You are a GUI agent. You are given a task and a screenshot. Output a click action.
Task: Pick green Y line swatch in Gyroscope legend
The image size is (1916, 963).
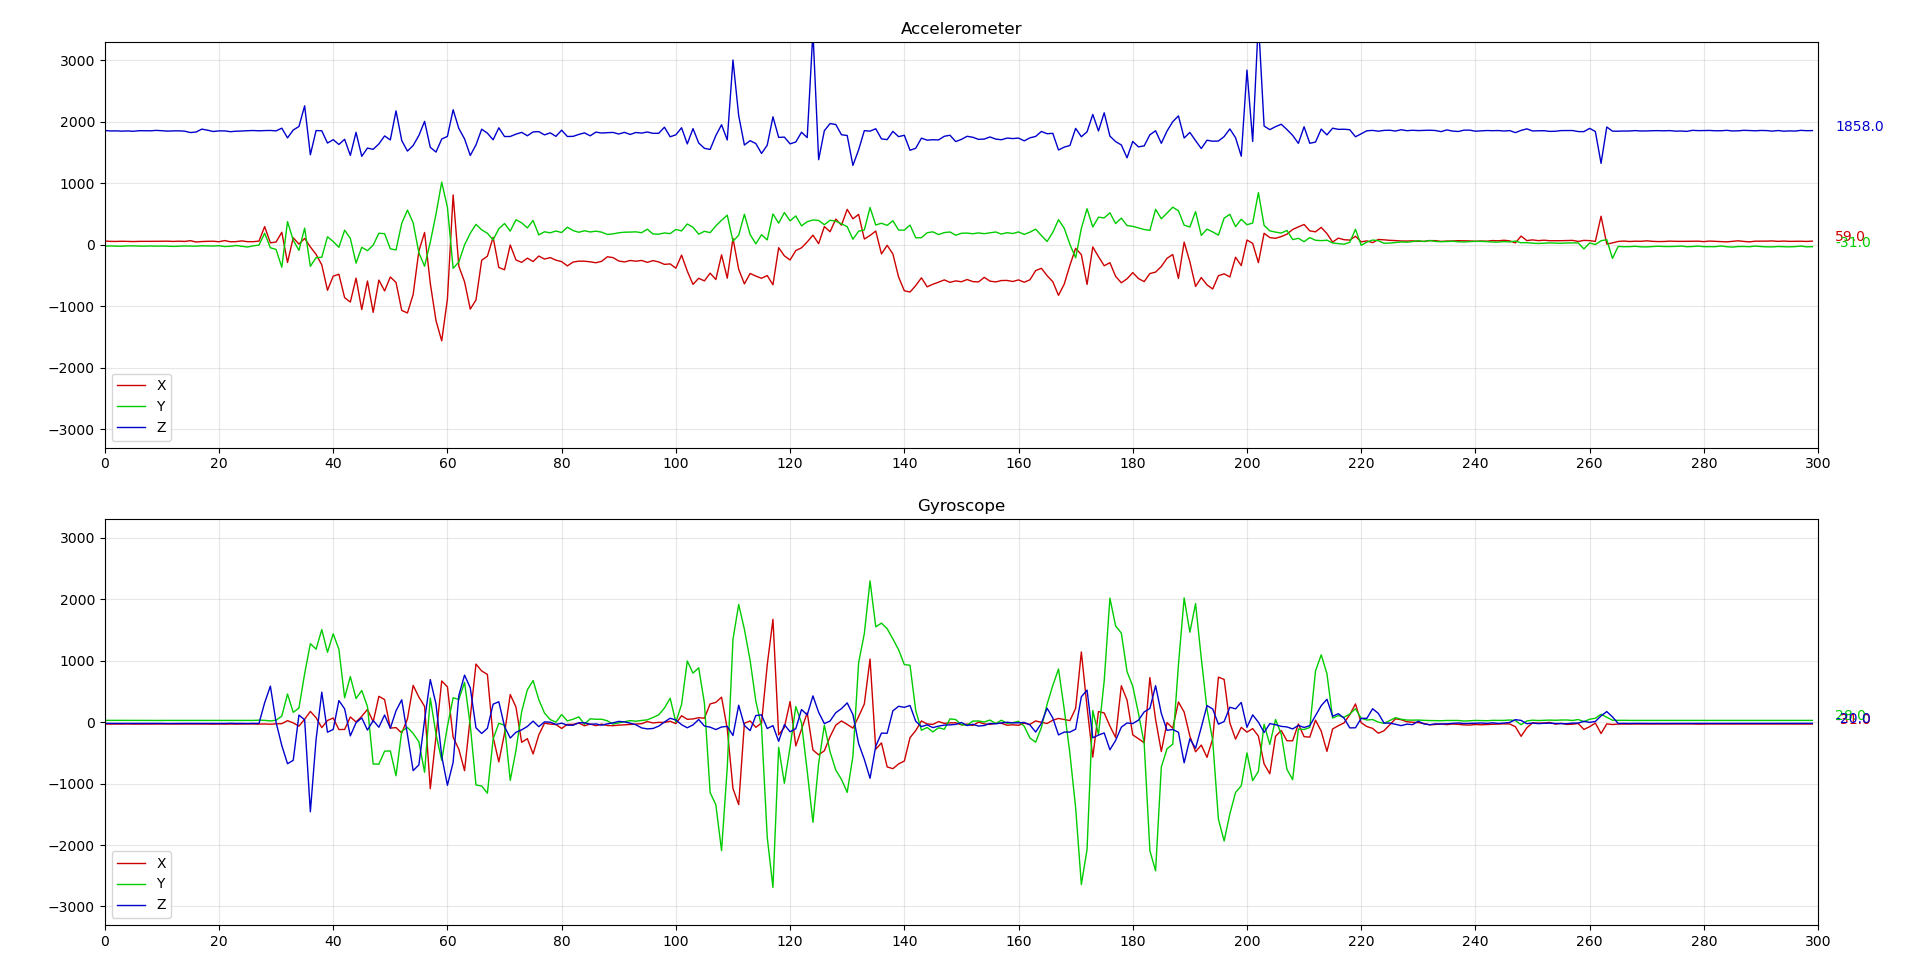(x=131, y=884)
